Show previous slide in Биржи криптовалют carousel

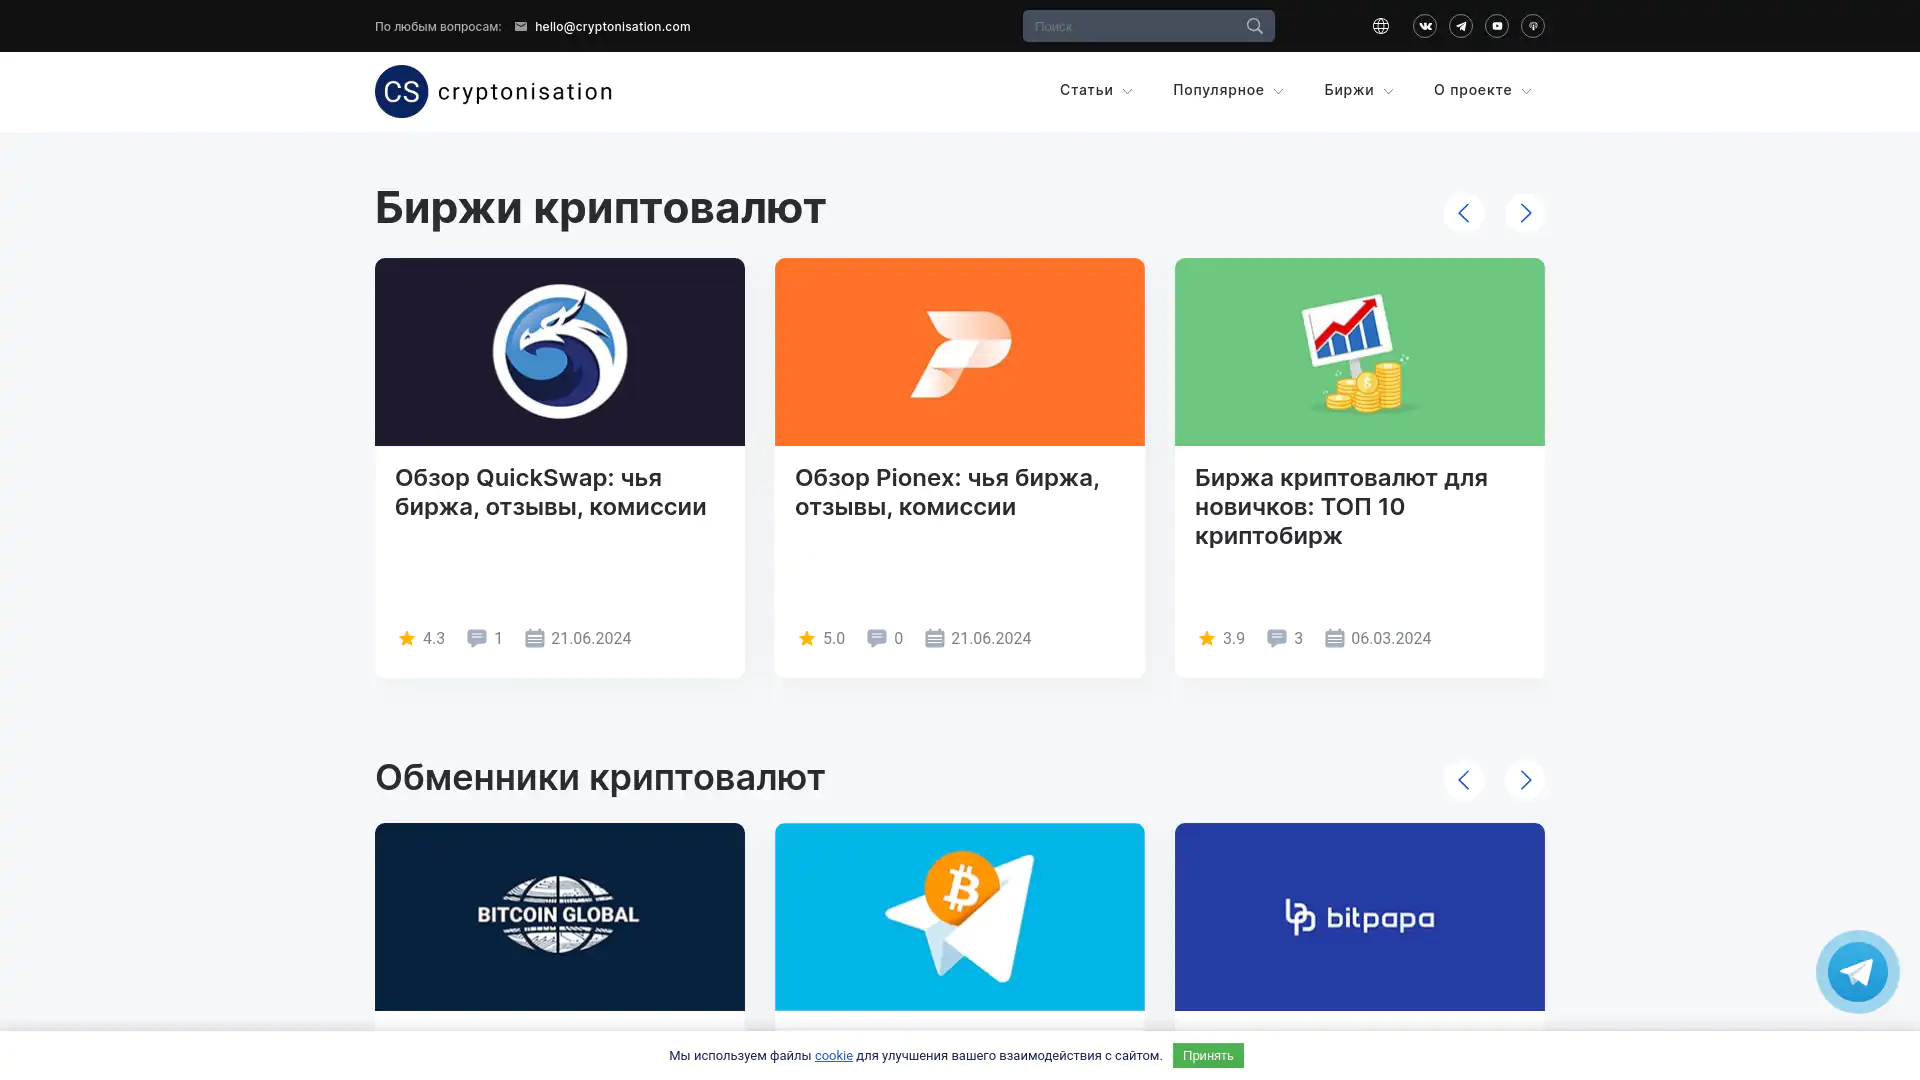(1463, 213)
